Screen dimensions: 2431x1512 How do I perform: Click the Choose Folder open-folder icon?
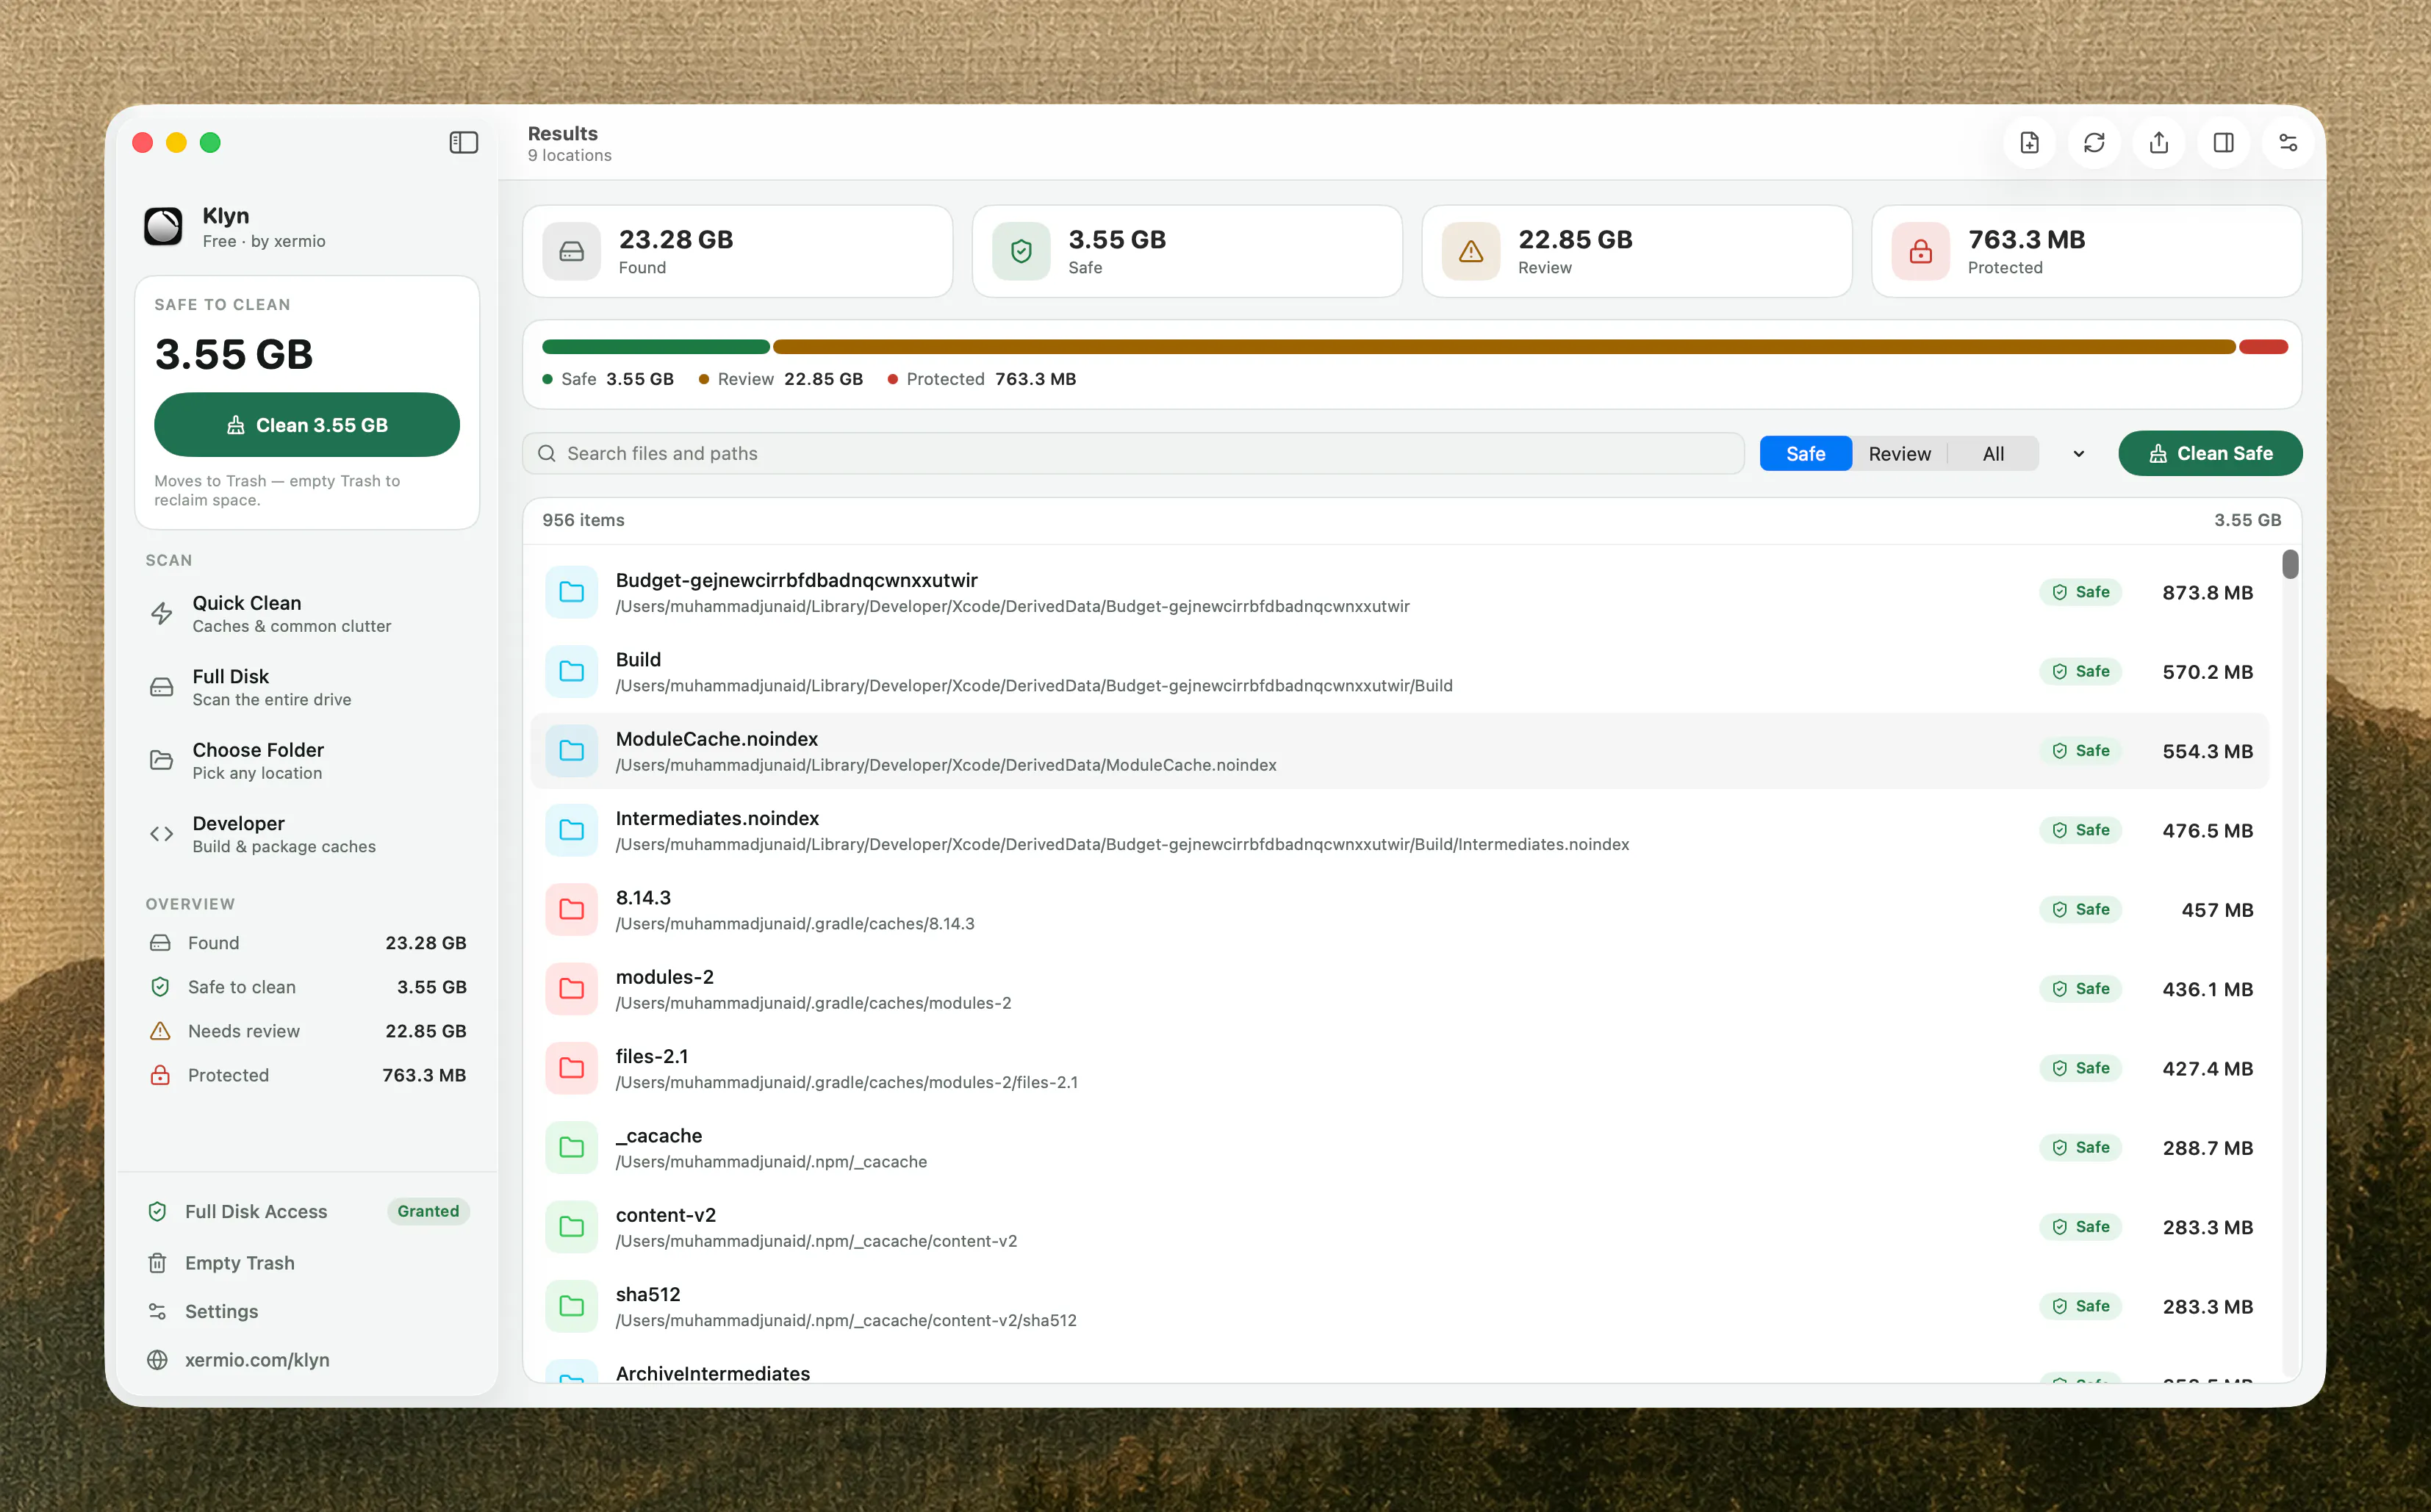point(161,760)
